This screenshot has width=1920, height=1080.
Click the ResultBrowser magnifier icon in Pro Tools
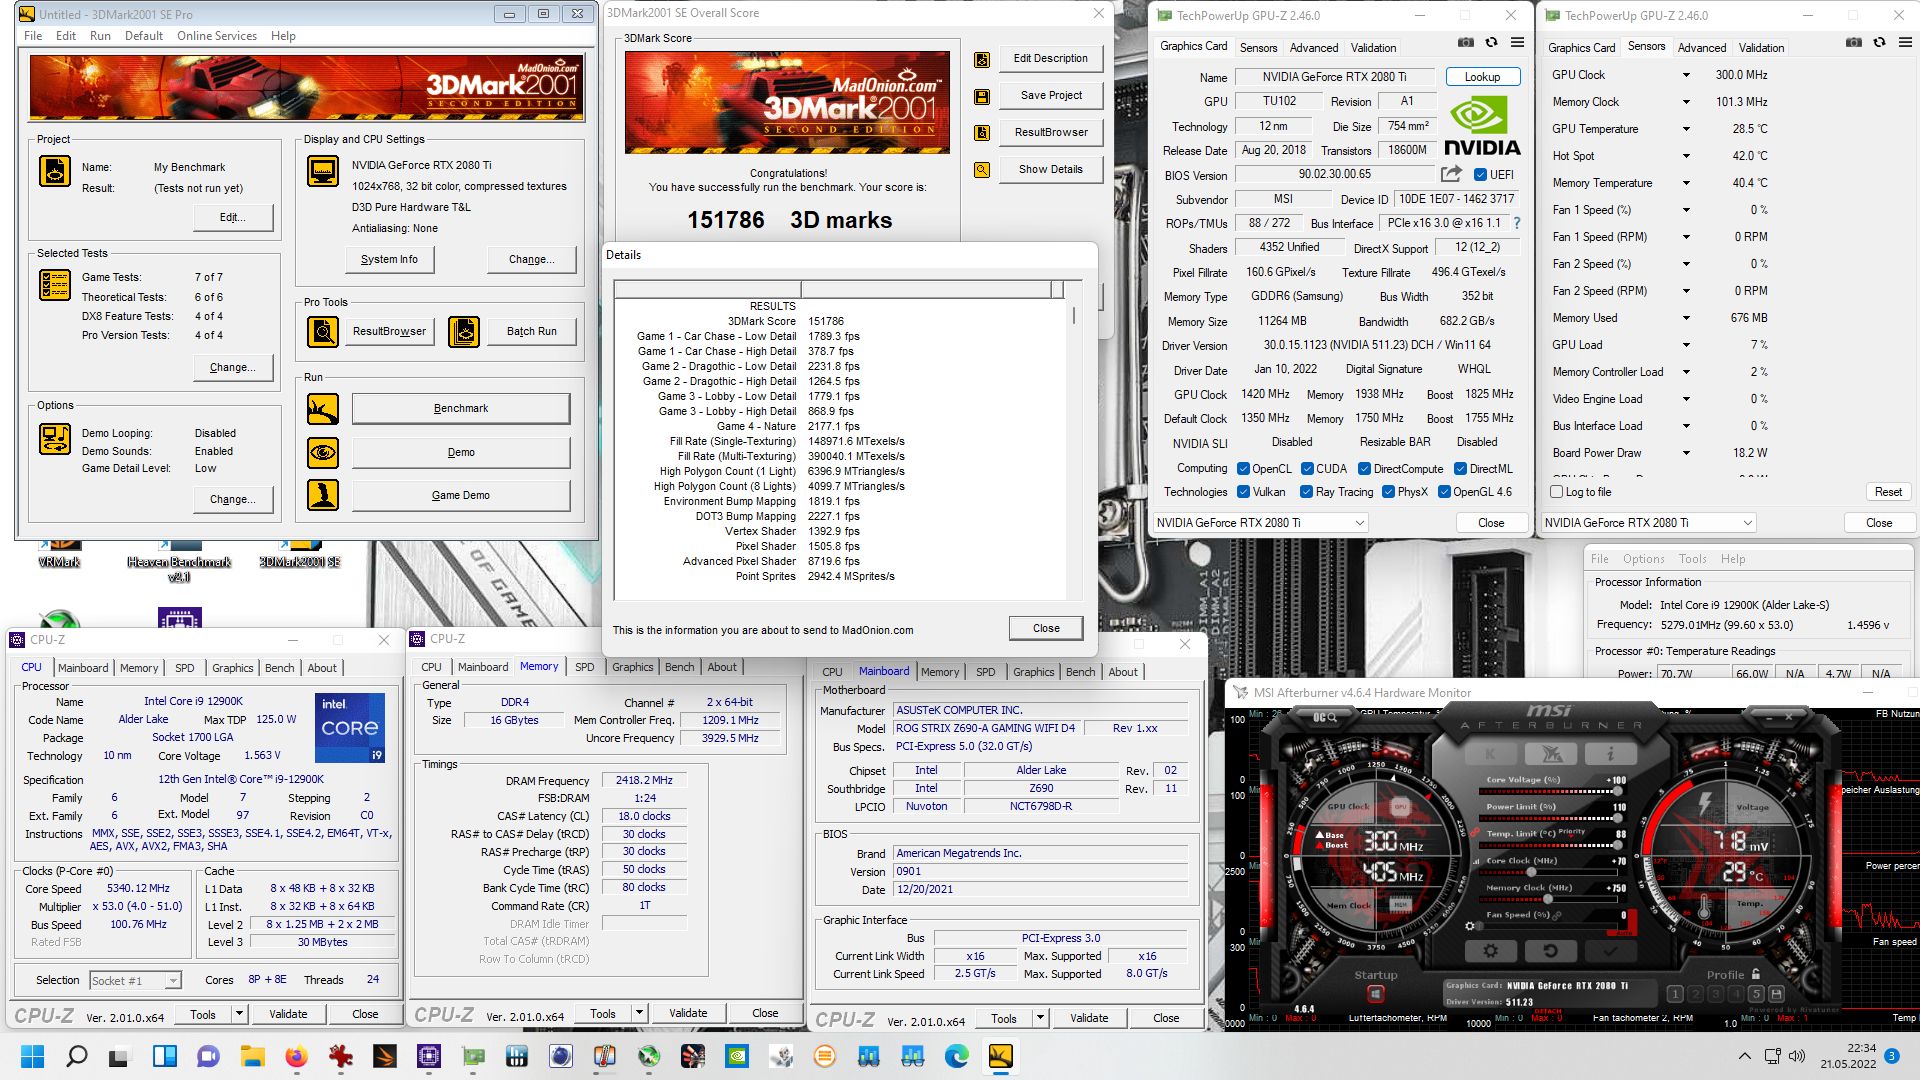[323, 331]
